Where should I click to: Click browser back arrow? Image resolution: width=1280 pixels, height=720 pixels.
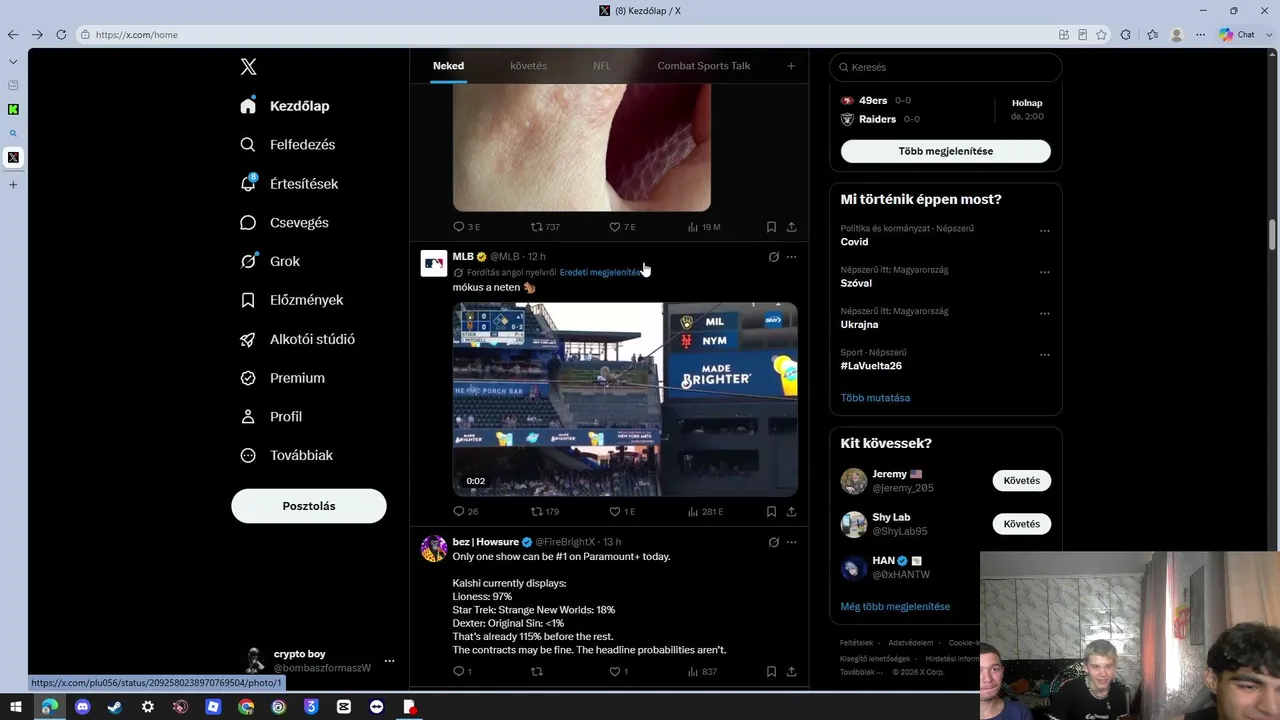(13, 34)
